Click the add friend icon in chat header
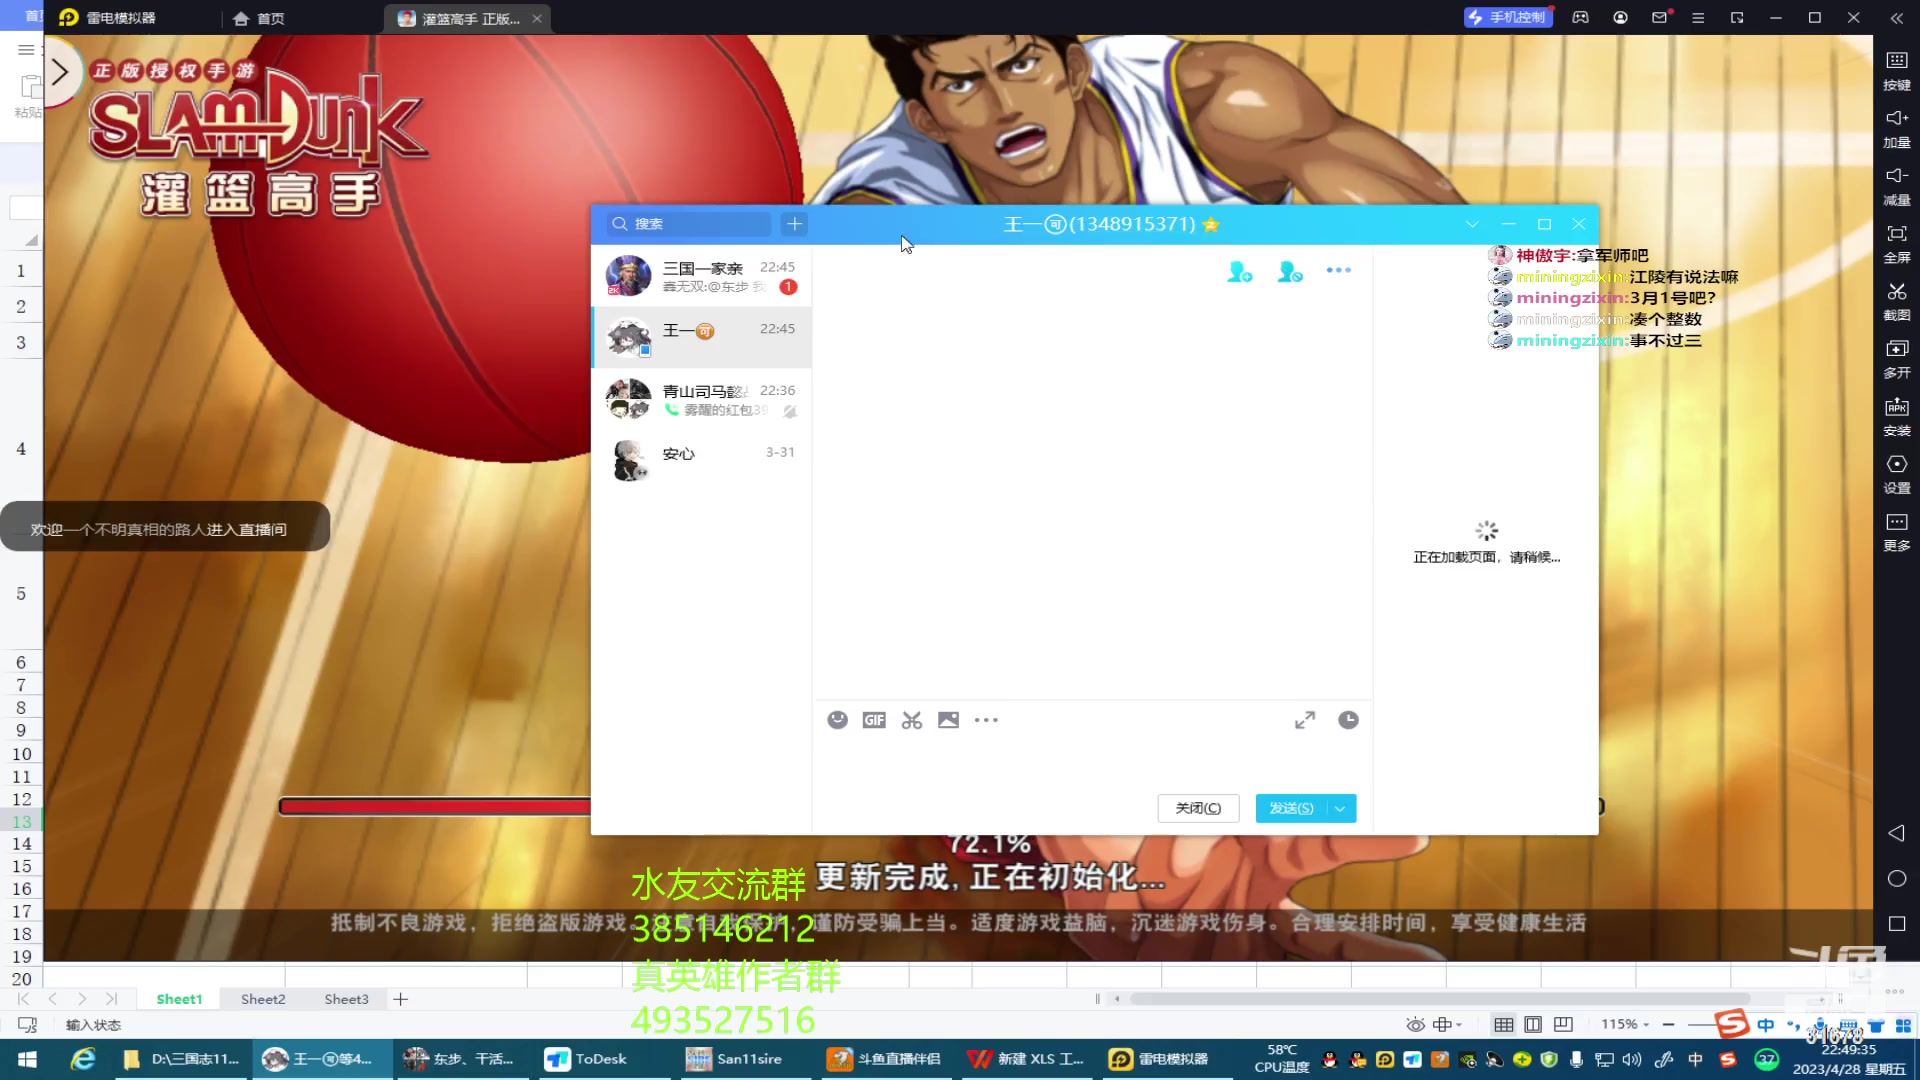Viewport: 1920px width, 1080px height. pyautogui.click(x=1240, y=271)
